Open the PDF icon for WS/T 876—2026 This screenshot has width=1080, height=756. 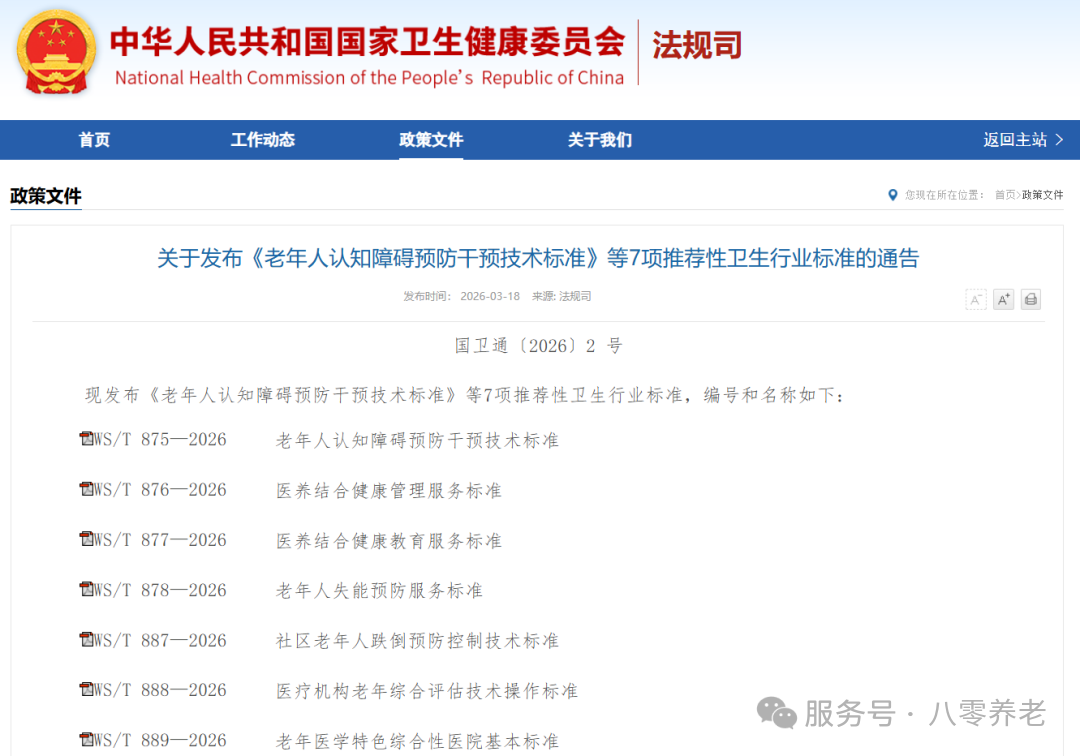[86, 489]
